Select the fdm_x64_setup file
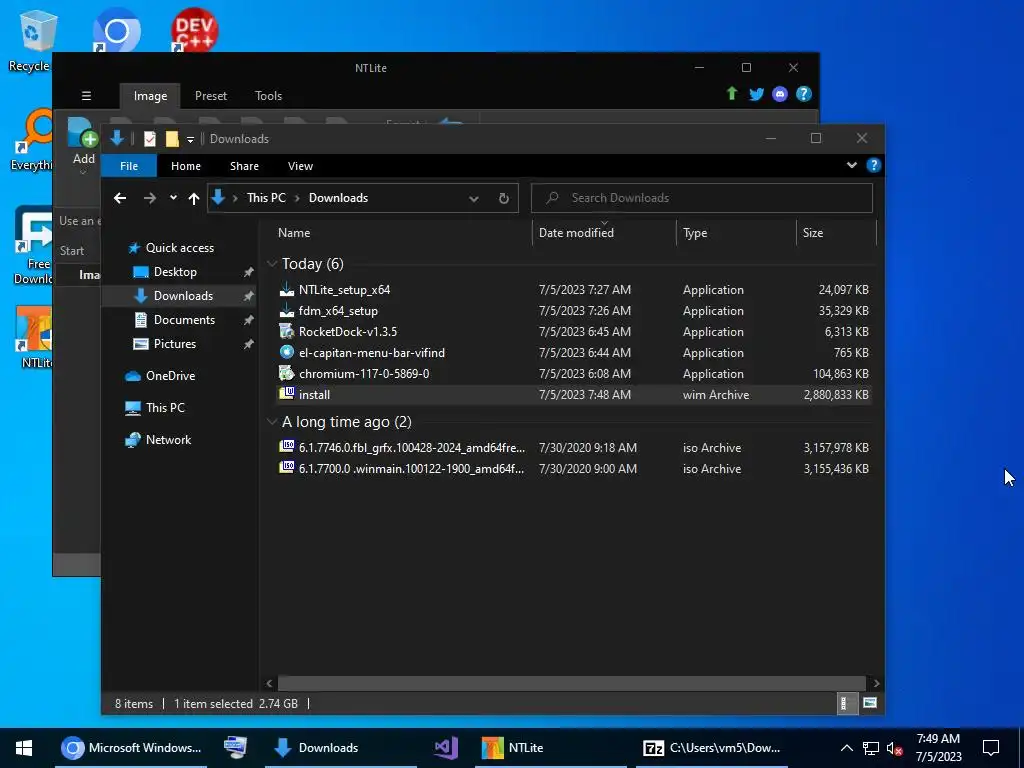This screenshot has height=768, width=1024. tap(573, 311)
